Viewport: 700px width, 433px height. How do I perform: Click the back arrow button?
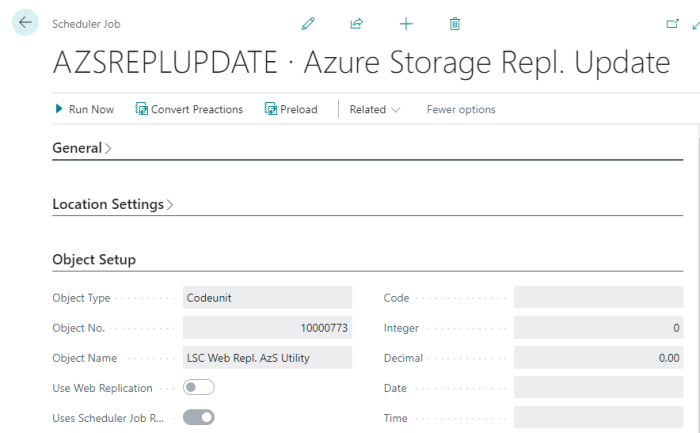(x=25, y=22)
